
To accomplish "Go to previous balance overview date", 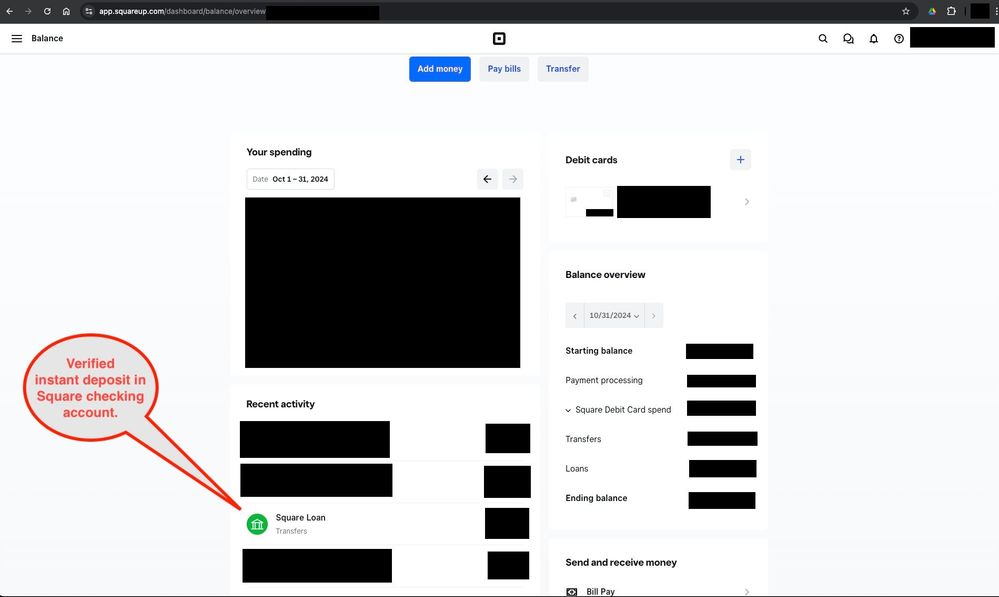I will click(575, 316).
